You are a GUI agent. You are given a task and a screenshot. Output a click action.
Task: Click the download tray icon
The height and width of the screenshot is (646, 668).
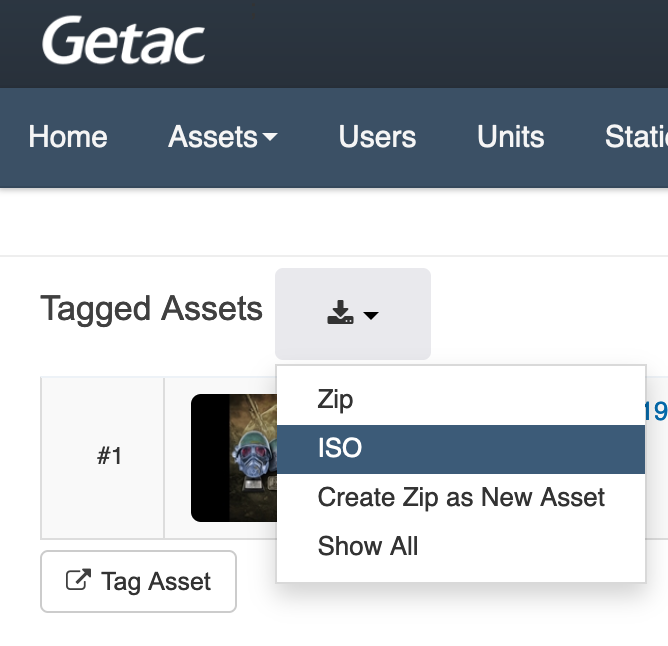[340, 312]
